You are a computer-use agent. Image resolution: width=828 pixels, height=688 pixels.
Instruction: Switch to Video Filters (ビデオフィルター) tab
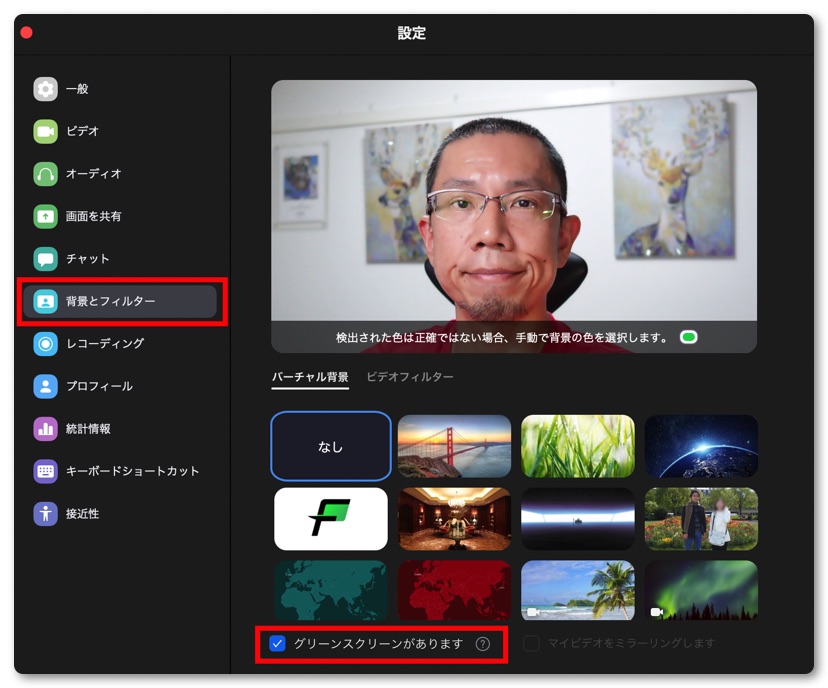pyautogui.click(x=409, y=377)
